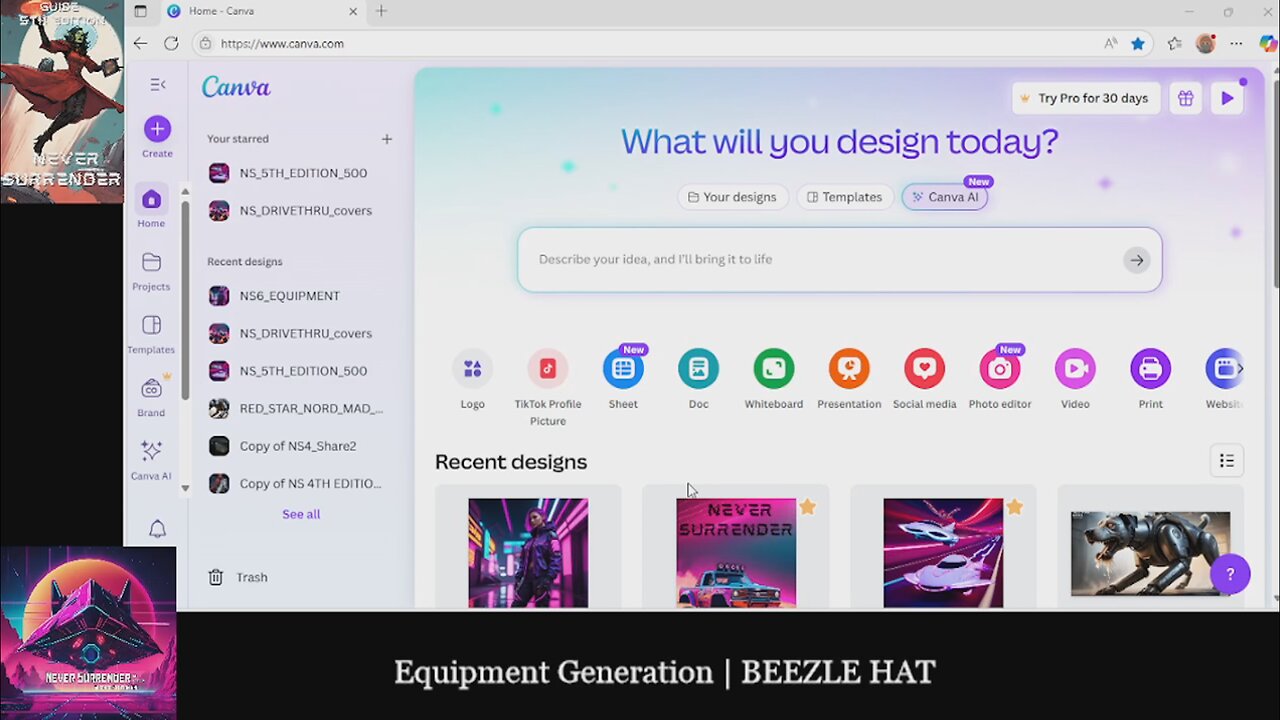Click sidebar scrollbar up arrow

point(185,191)
